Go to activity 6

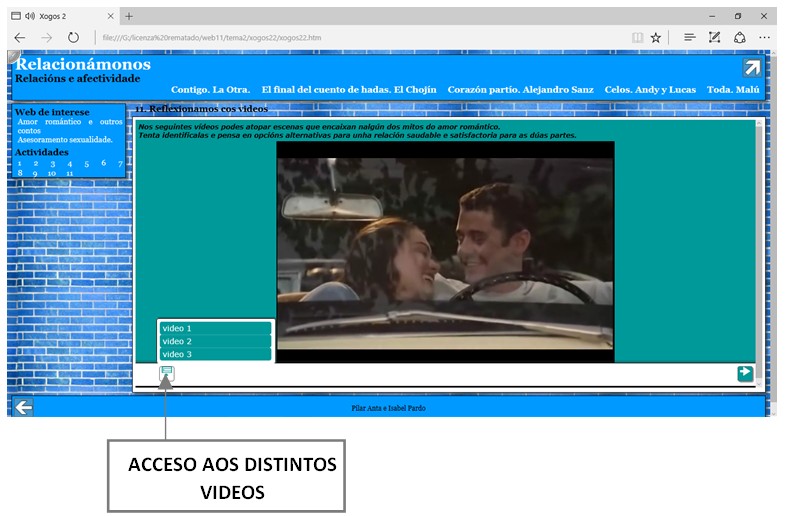pyautogui.click(x=104, y=163)
